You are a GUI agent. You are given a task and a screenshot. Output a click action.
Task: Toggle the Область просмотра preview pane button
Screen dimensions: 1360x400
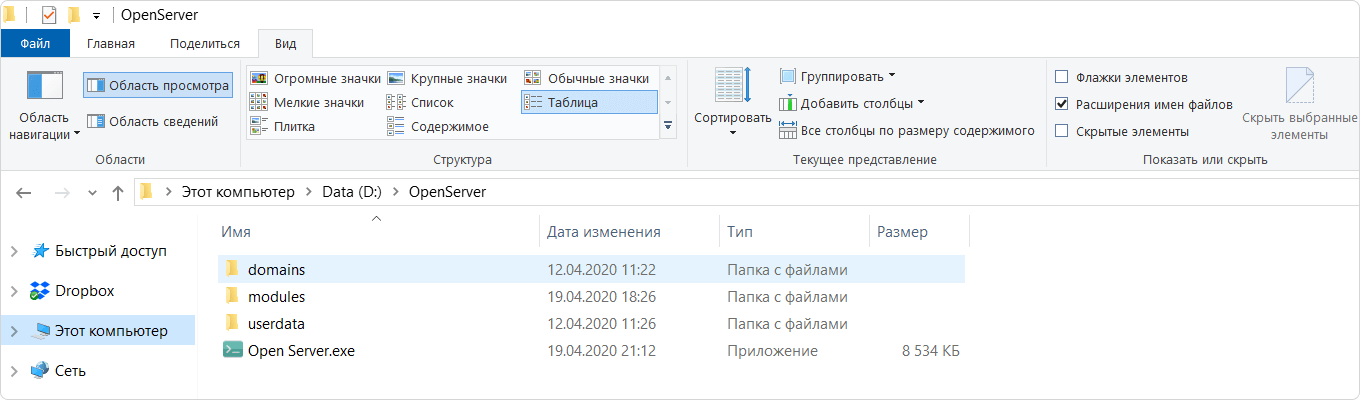(x=158, y=86)
